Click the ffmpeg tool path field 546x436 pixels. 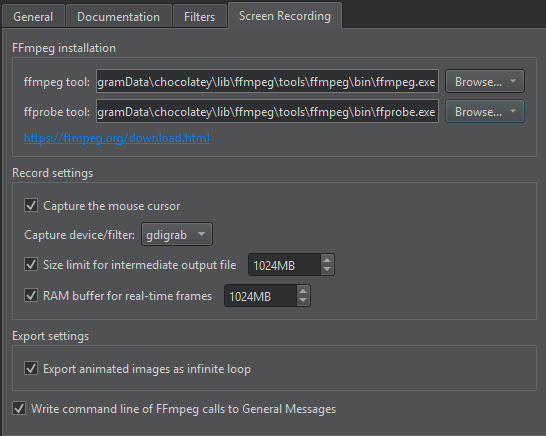click(x=267, y=81)
